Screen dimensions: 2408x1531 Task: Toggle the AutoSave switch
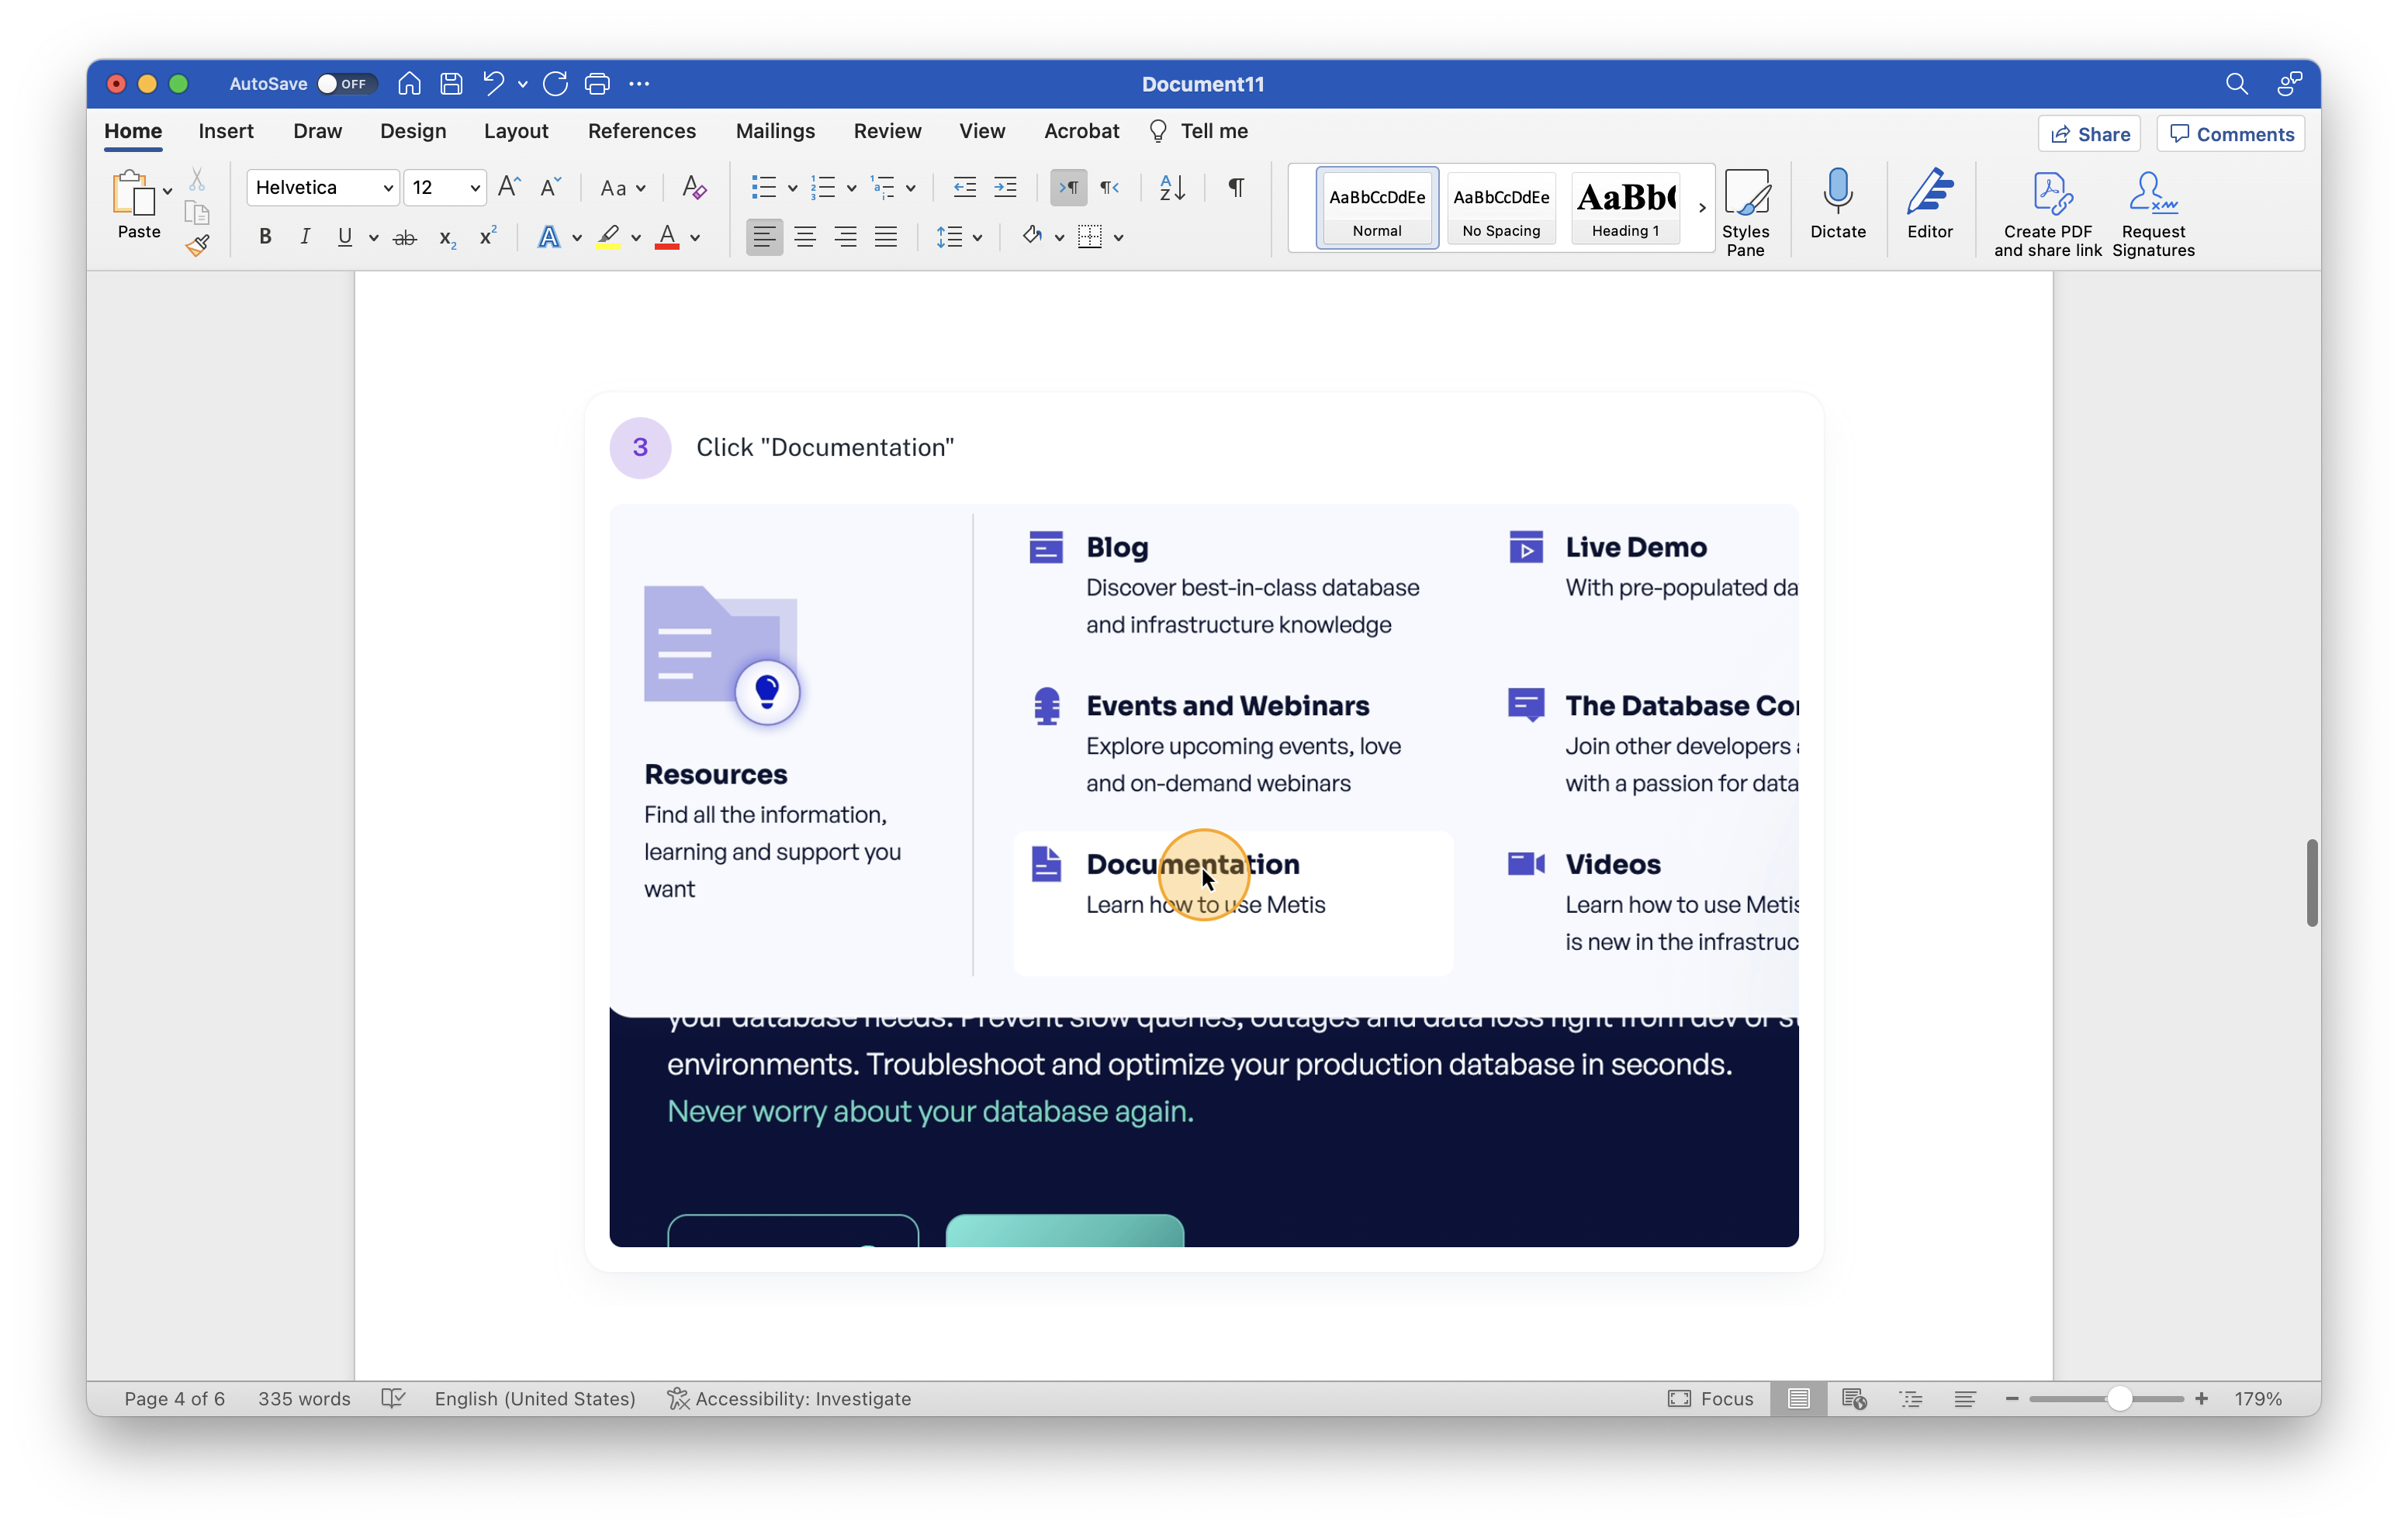[x=346, y=84]
